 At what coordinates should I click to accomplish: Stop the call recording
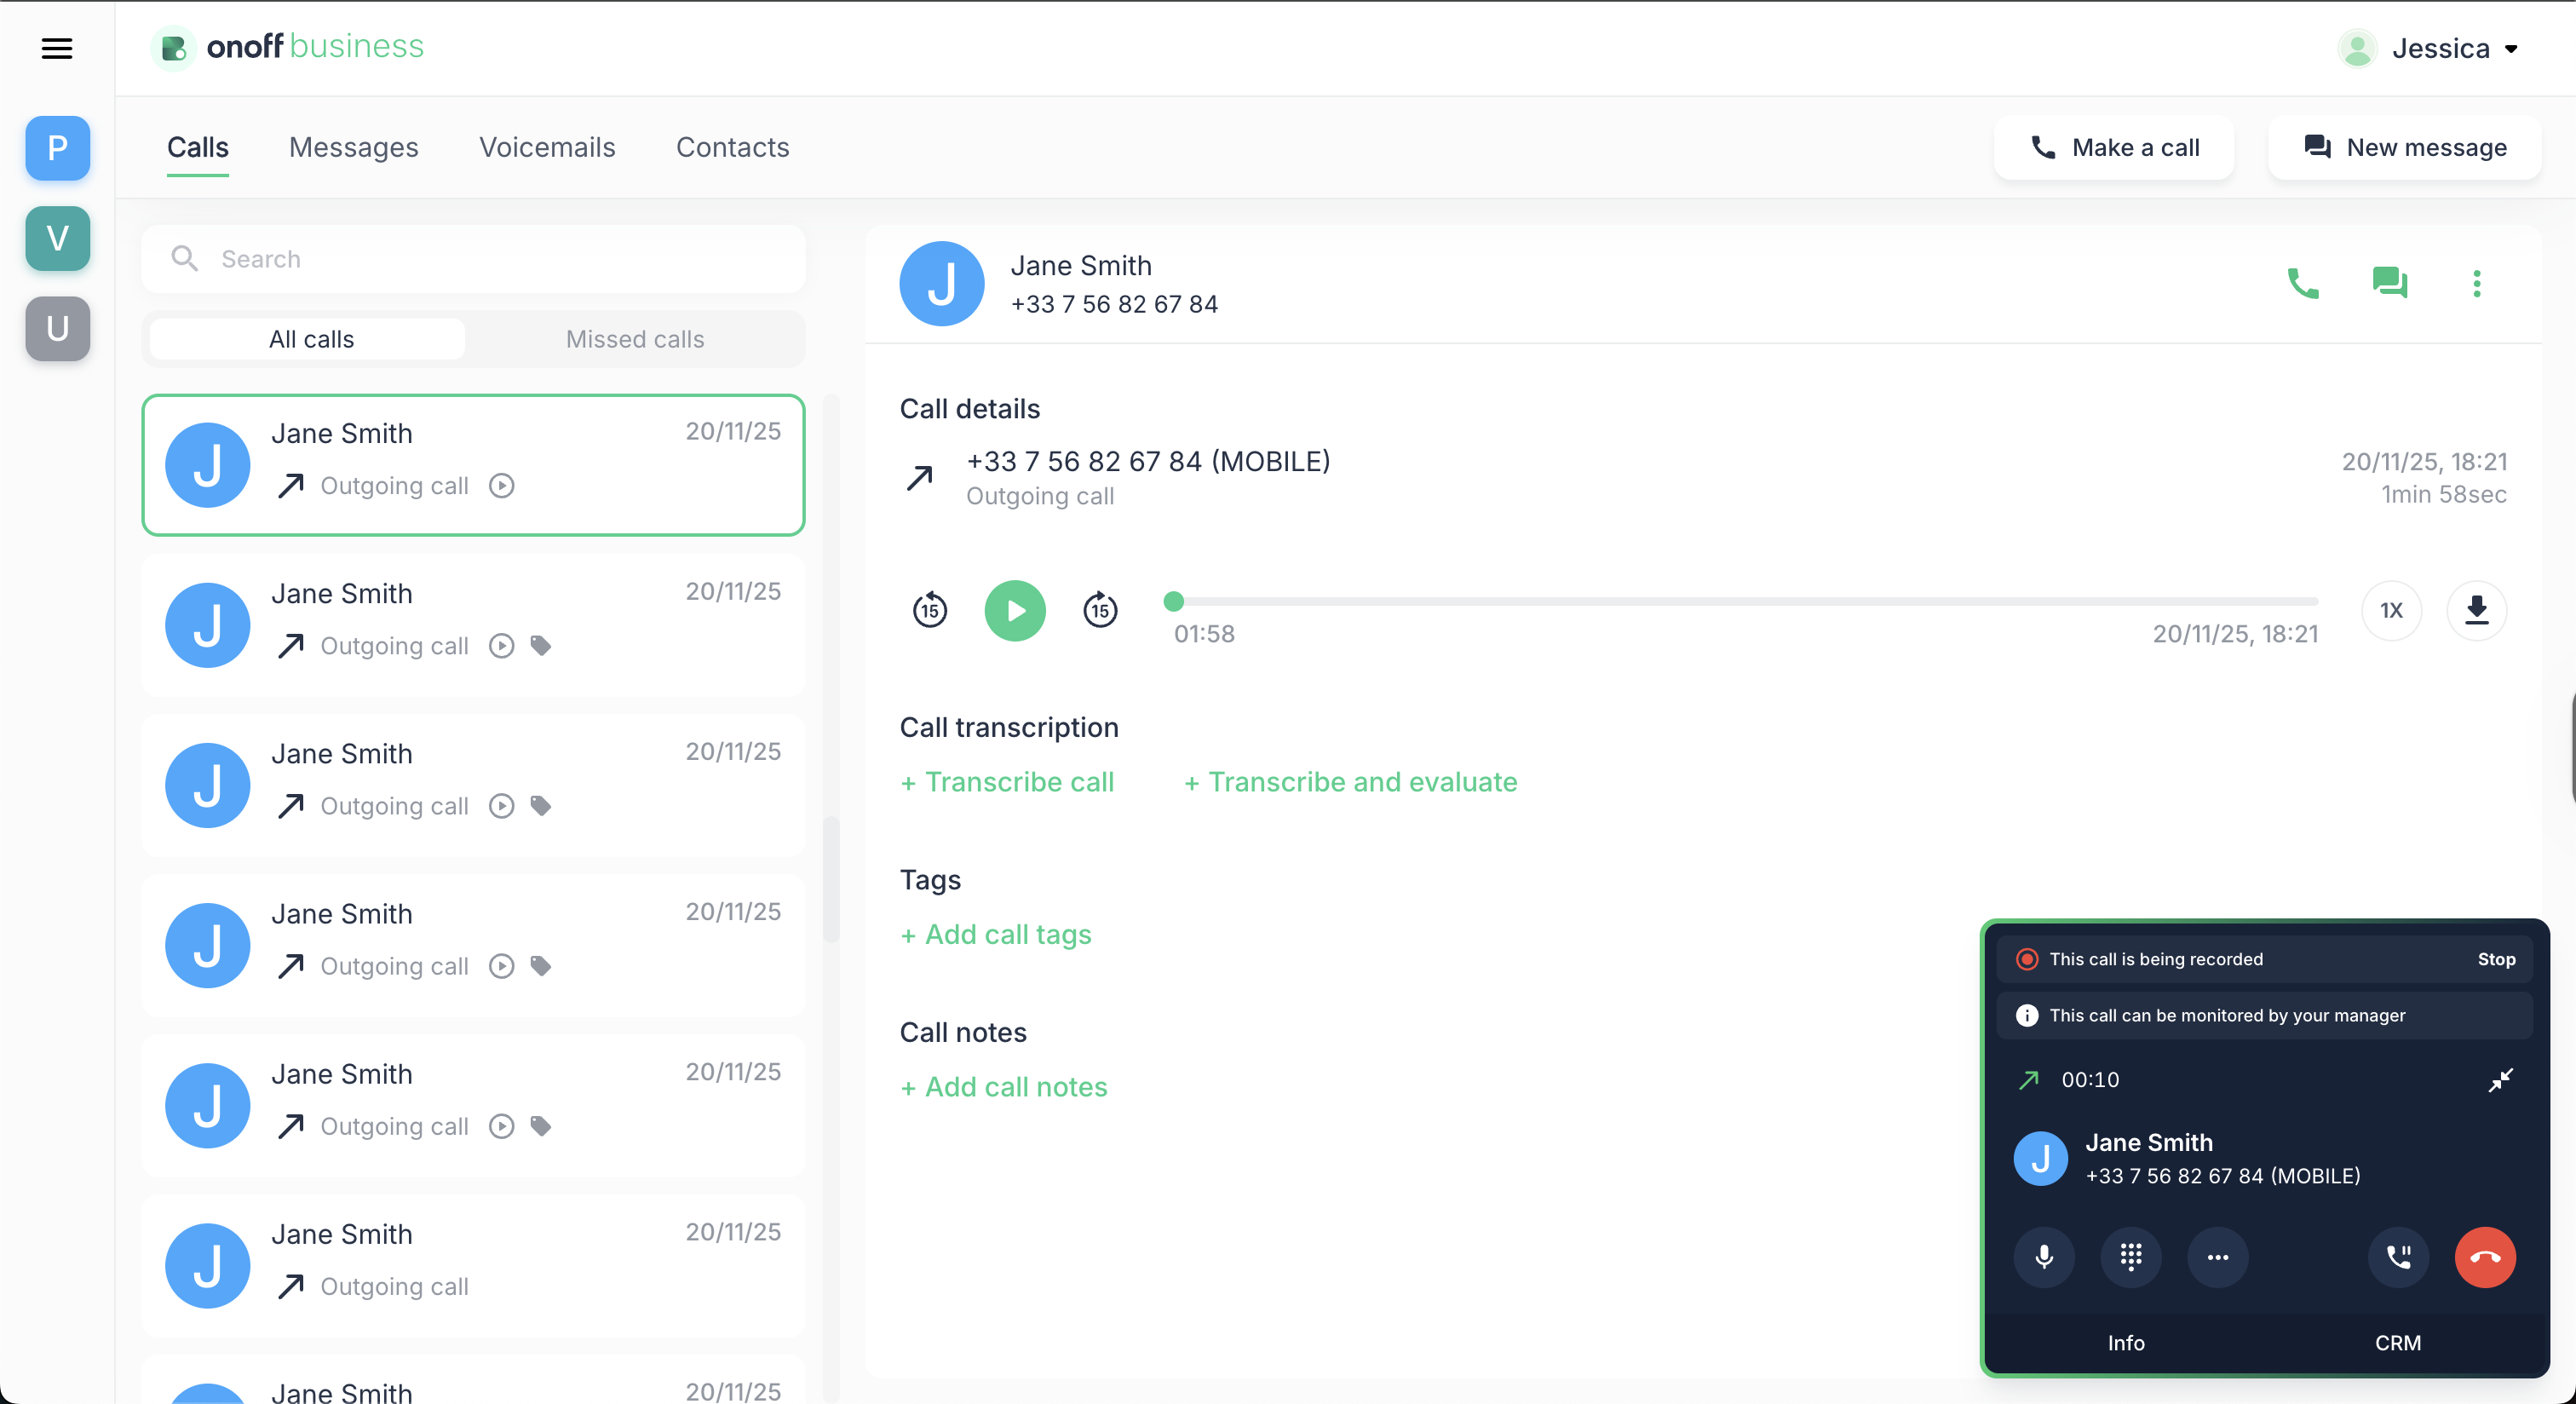point(2496,959)
